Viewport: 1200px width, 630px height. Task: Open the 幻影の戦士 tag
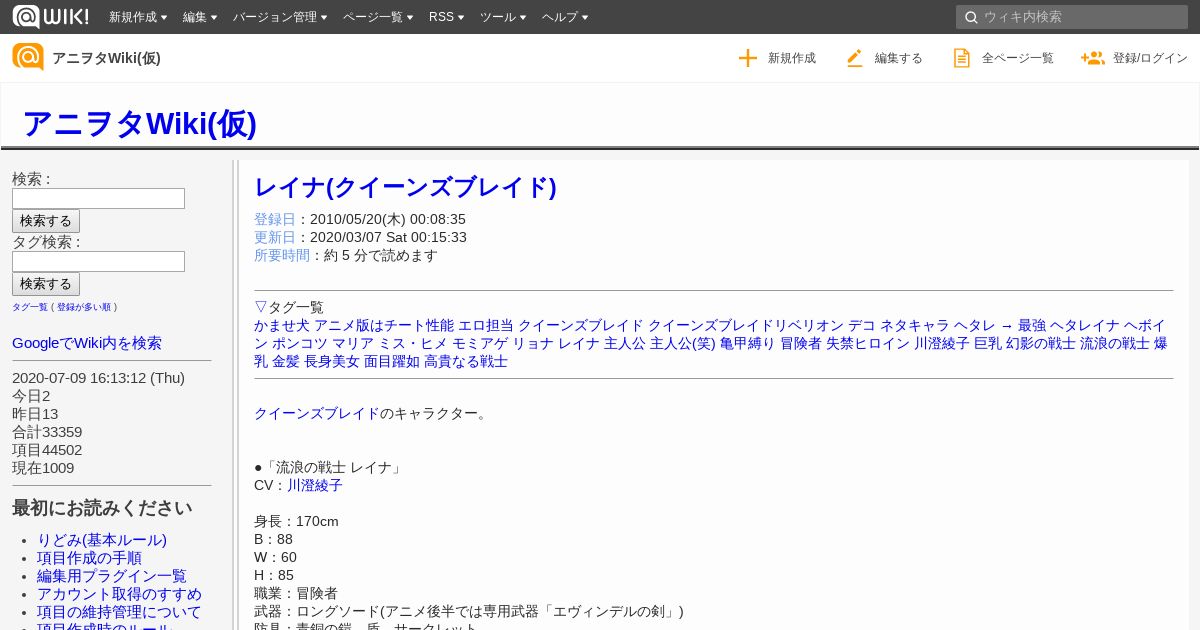point(1041,343)
